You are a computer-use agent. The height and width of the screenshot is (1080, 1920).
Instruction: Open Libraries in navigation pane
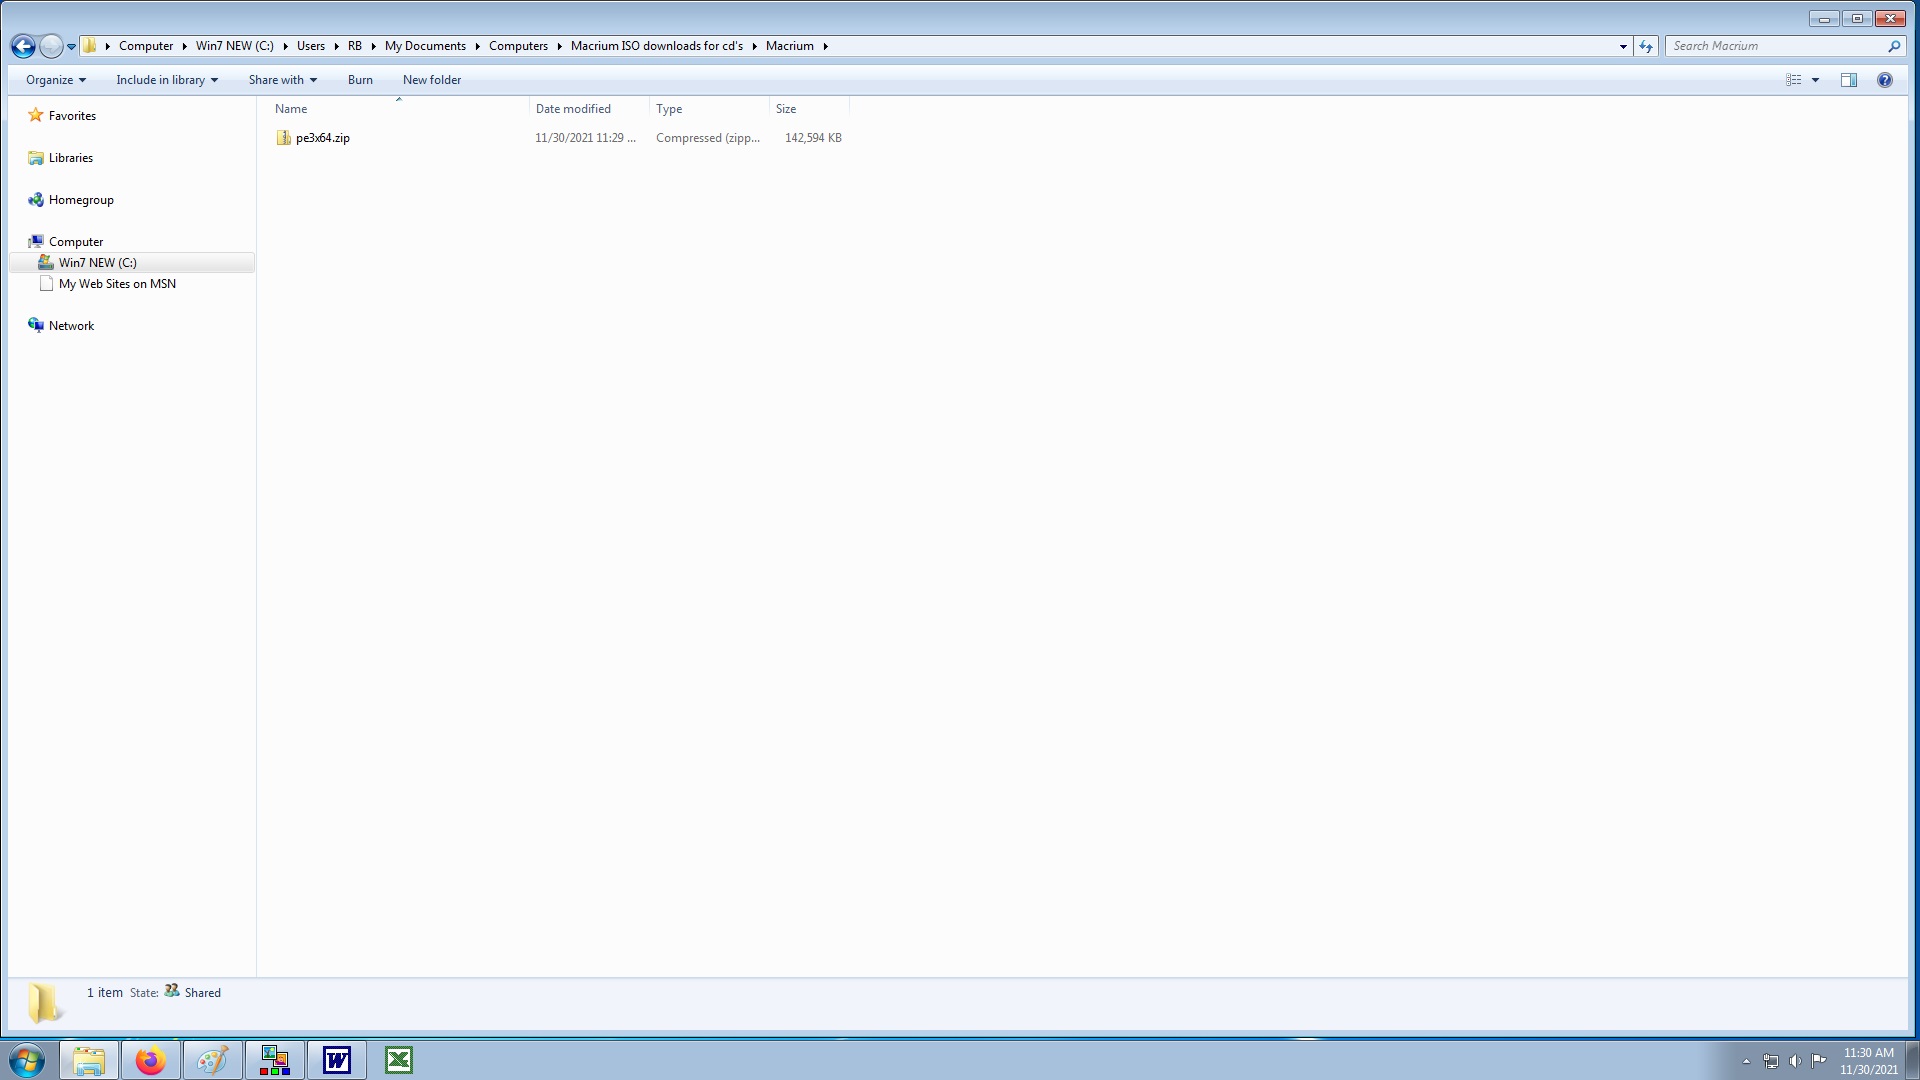(x=71, y=158)
